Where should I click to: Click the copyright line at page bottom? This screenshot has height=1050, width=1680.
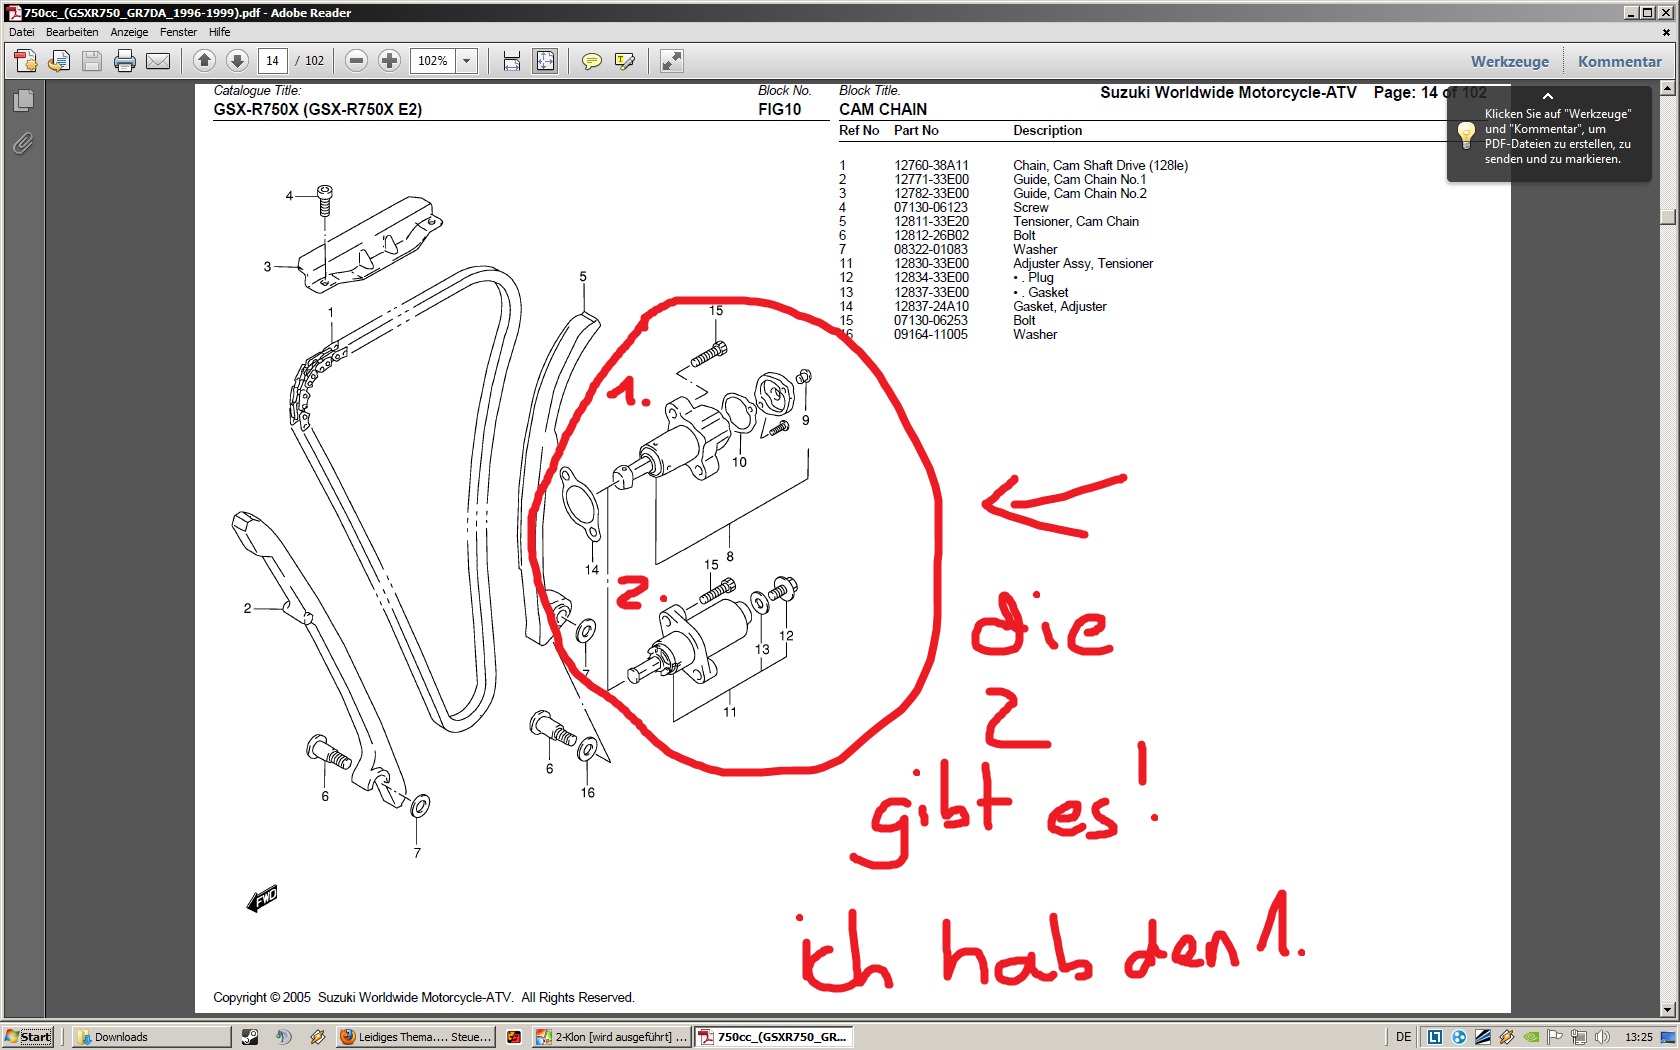(x=424, y=998)
